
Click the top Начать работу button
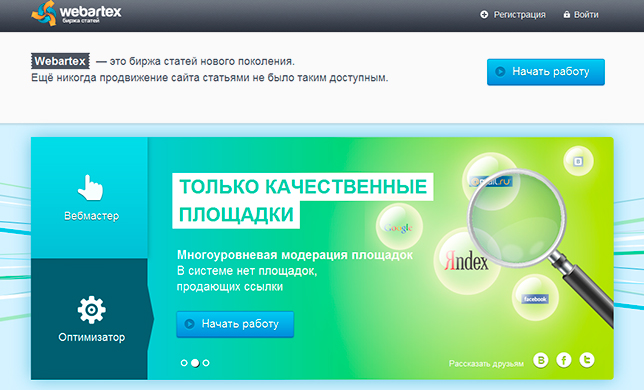tap(545, 72)
